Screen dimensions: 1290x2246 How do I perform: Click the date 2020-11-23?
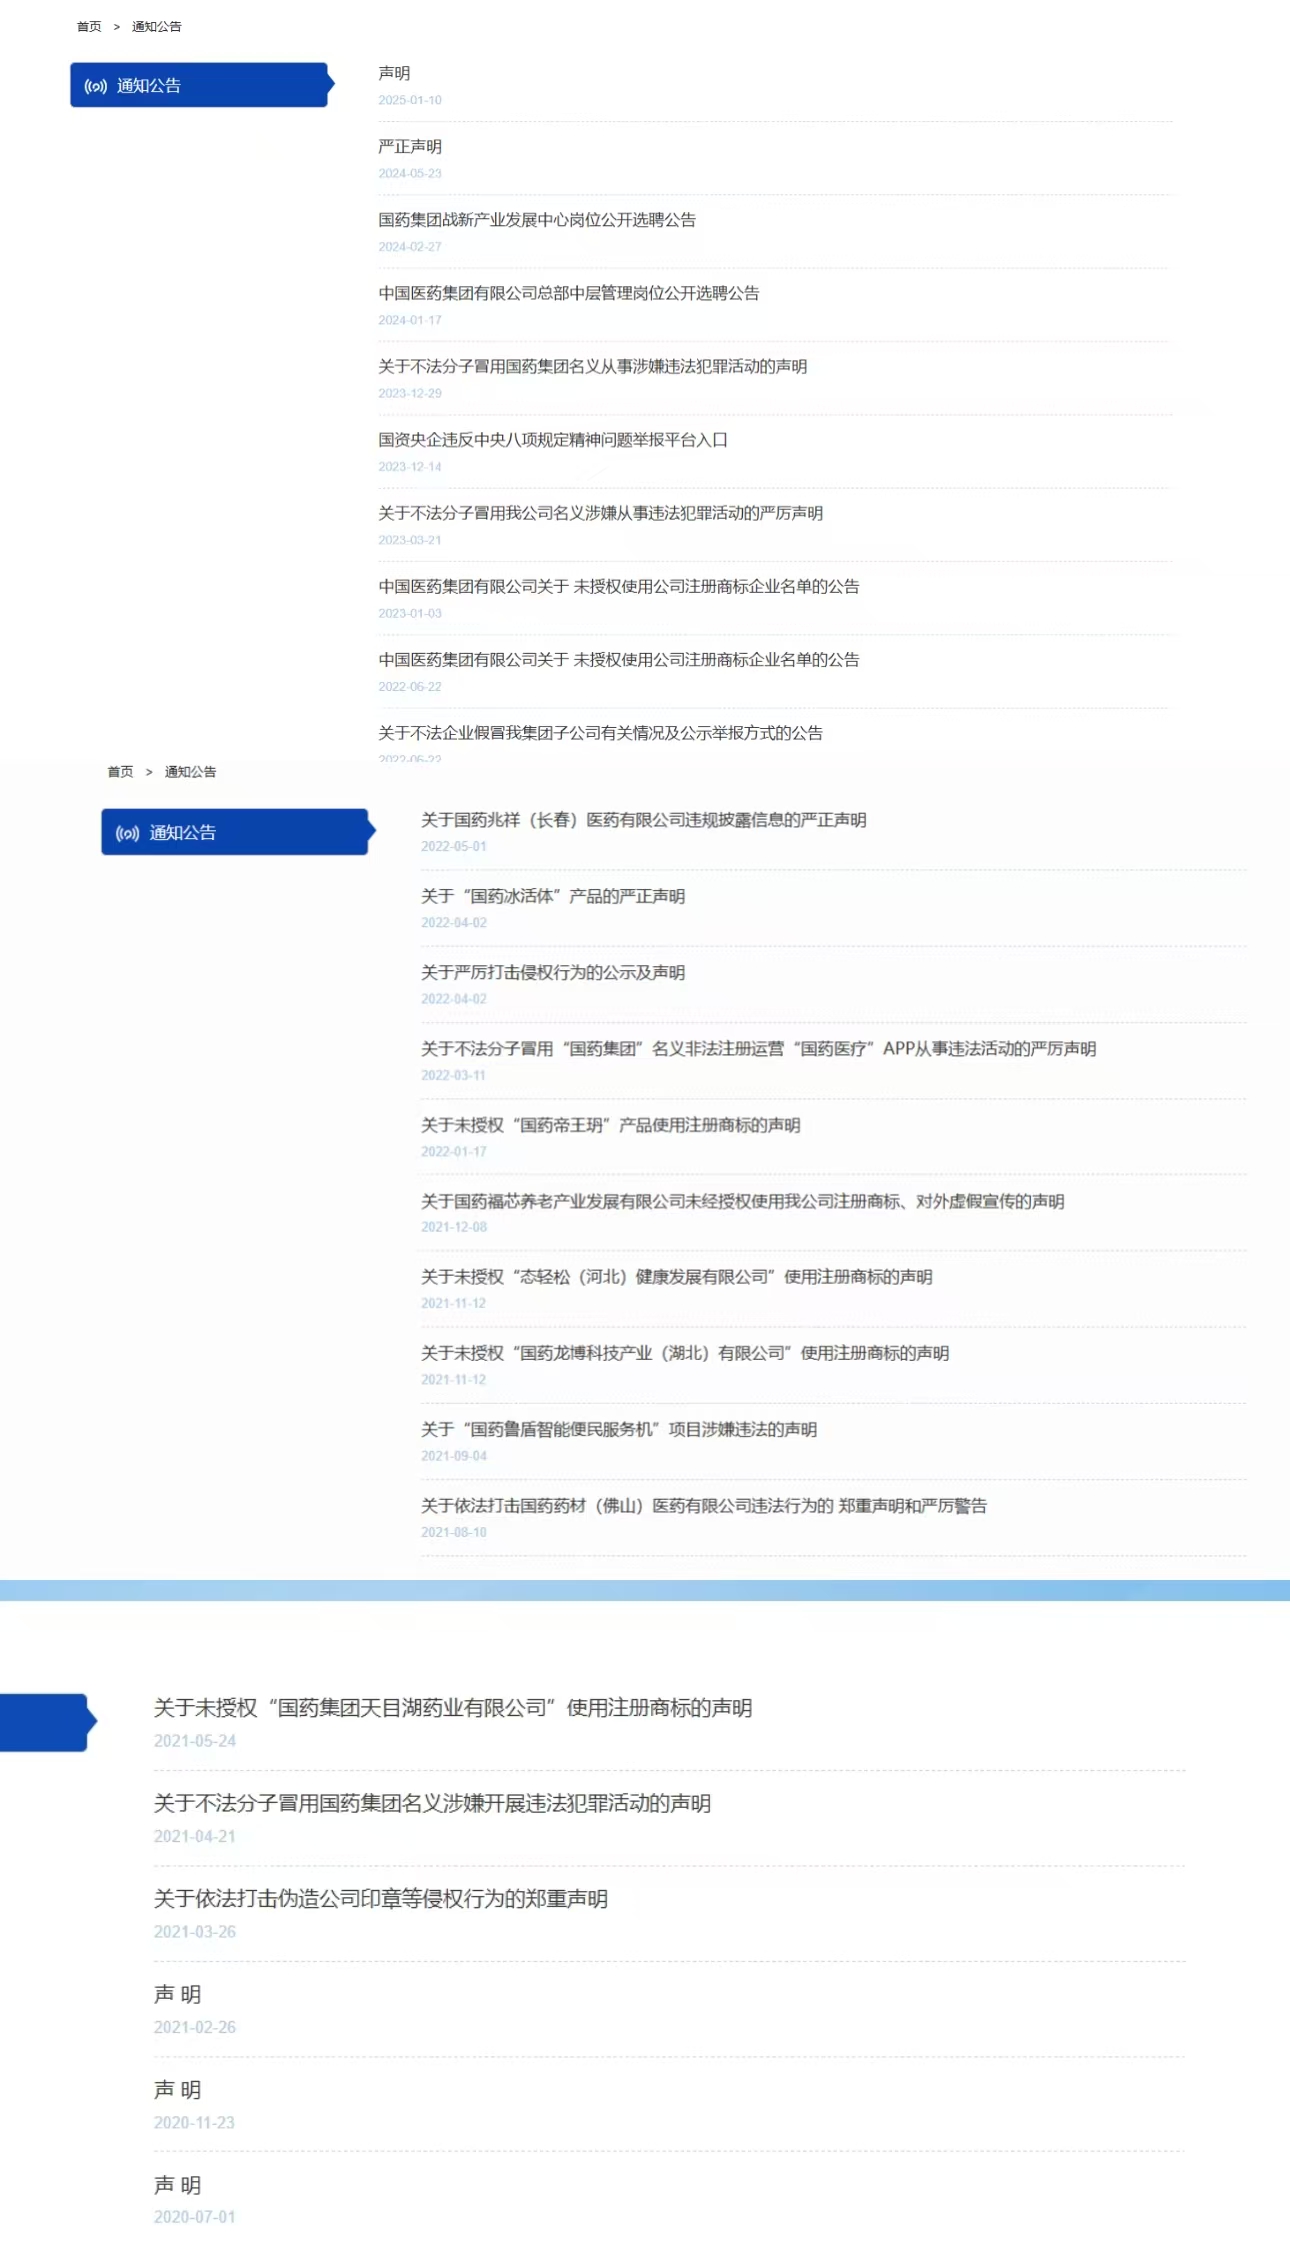tap(194, 2122)
